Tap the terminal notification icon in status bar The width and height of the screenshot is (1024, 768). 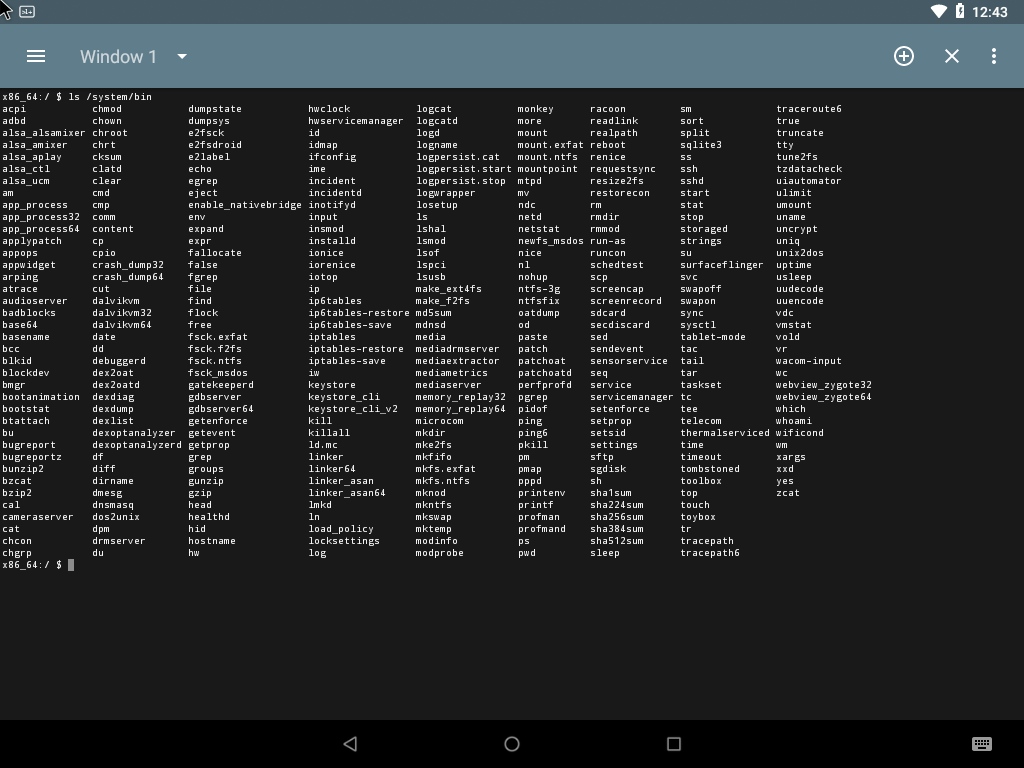point(27,11)
